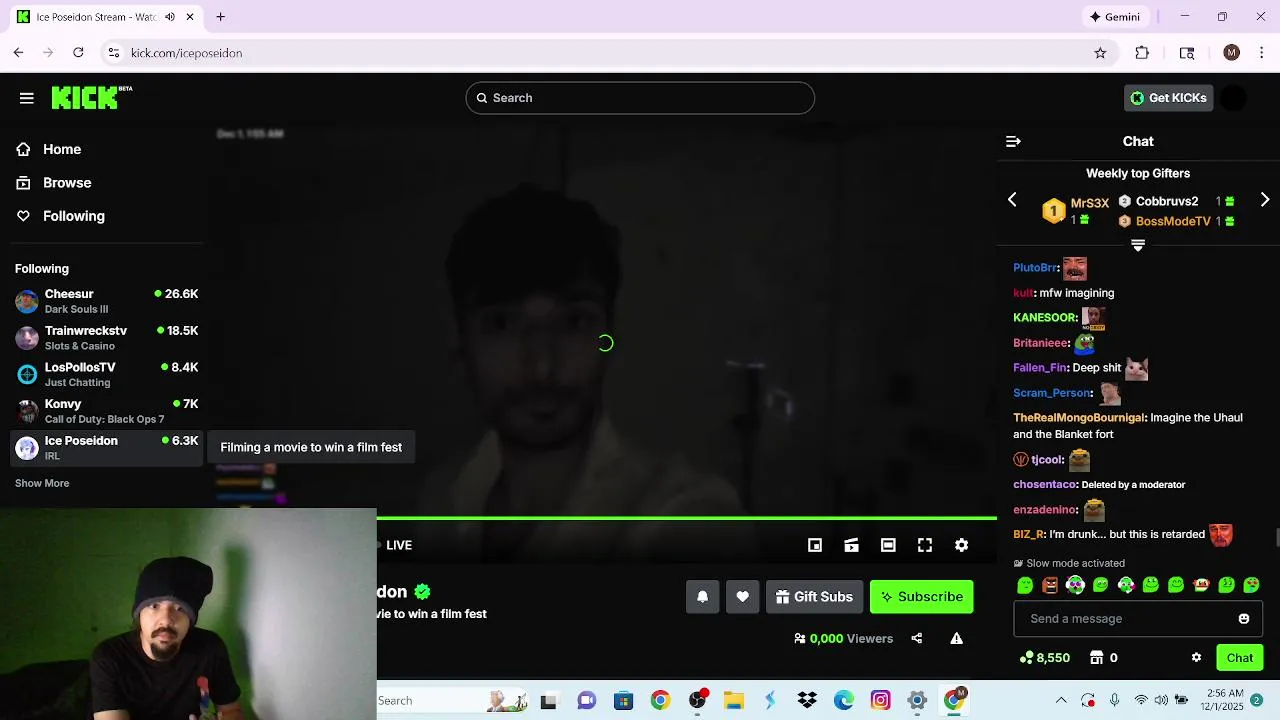Click the sleepy green emote (first quick emote)
Screen dimensions: 1280x720
1025,585
